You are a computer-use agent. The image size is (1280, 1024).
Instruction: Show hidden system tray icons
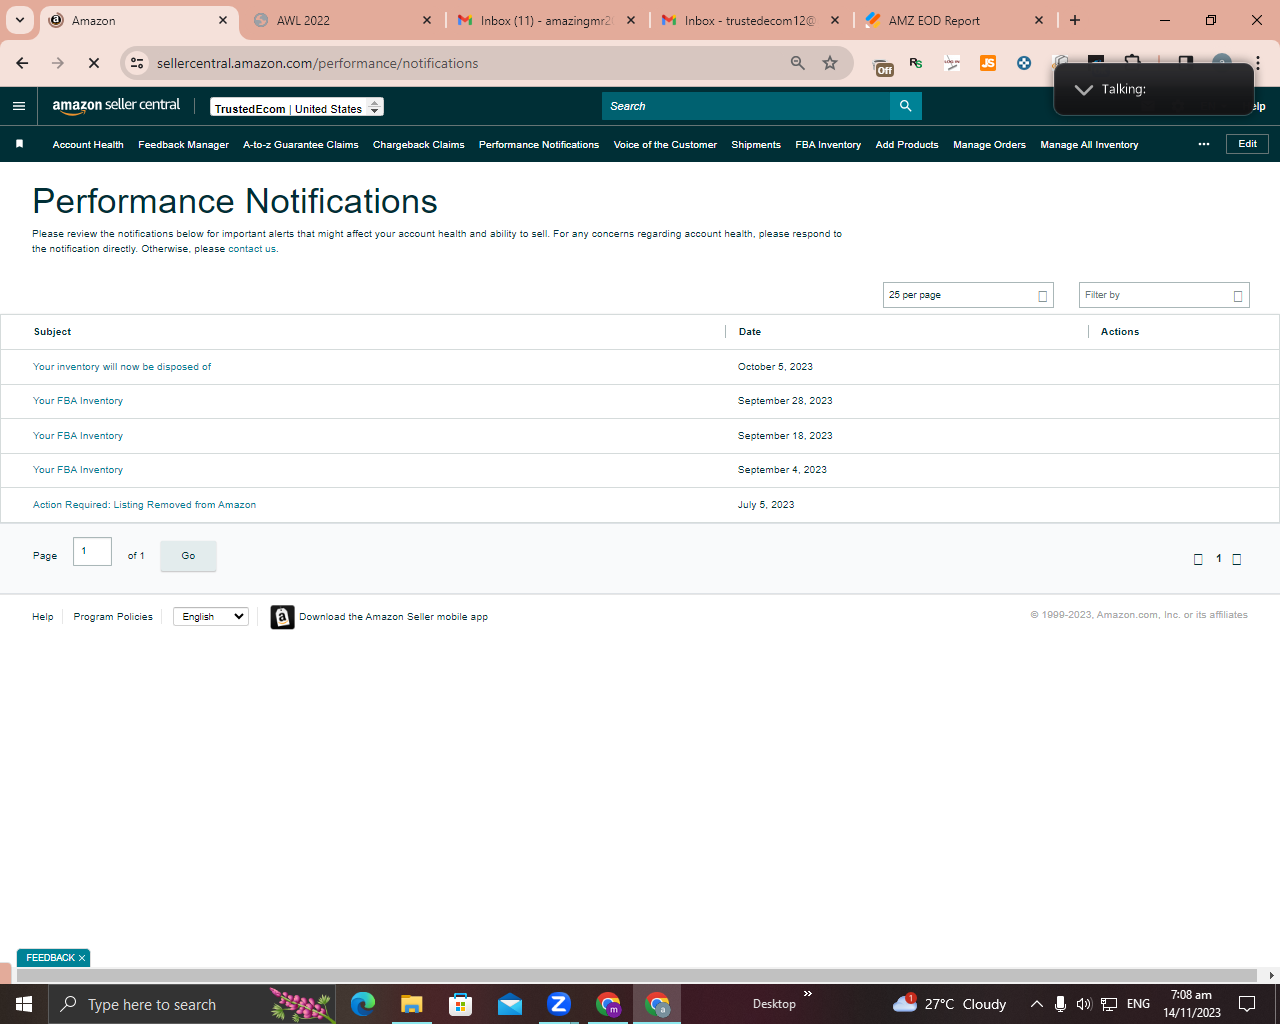[1037, 1004]
